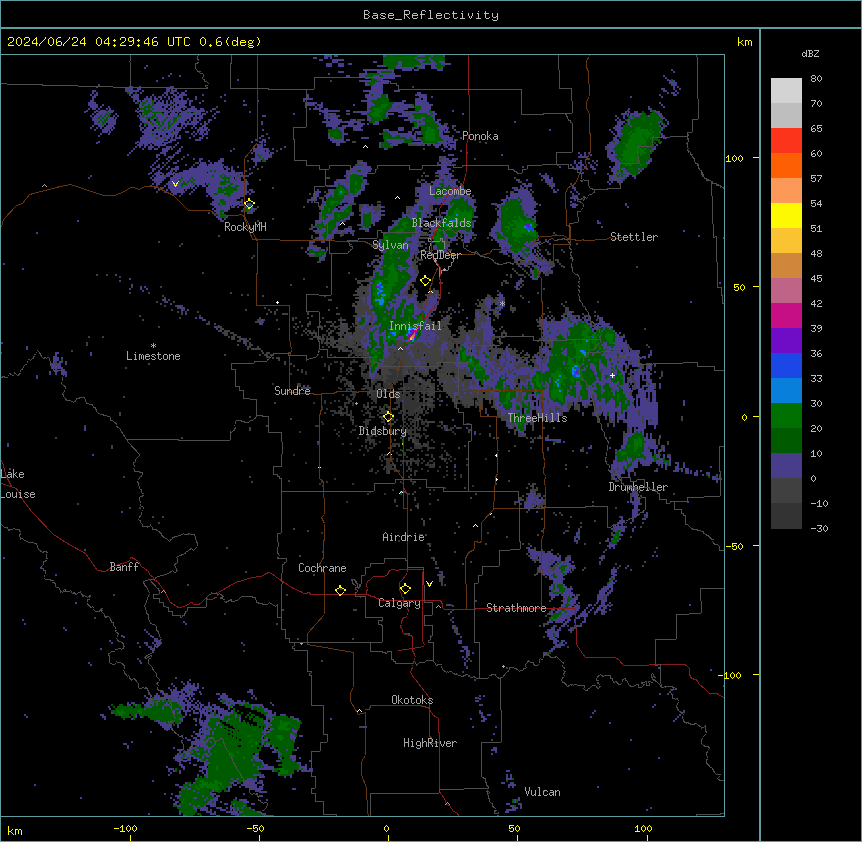862x842 pixels.
Task: Select the light gray 70-80 dBZ legend swatch
Action: [x=786, y=91]
